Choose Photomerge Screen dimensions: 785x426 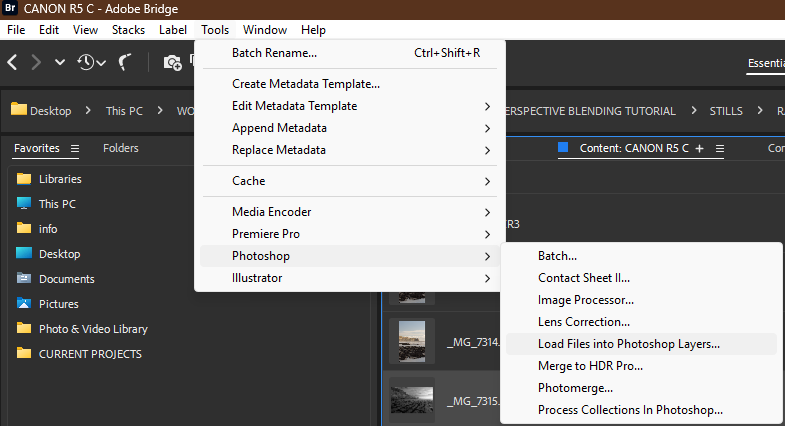coord(641,388)
